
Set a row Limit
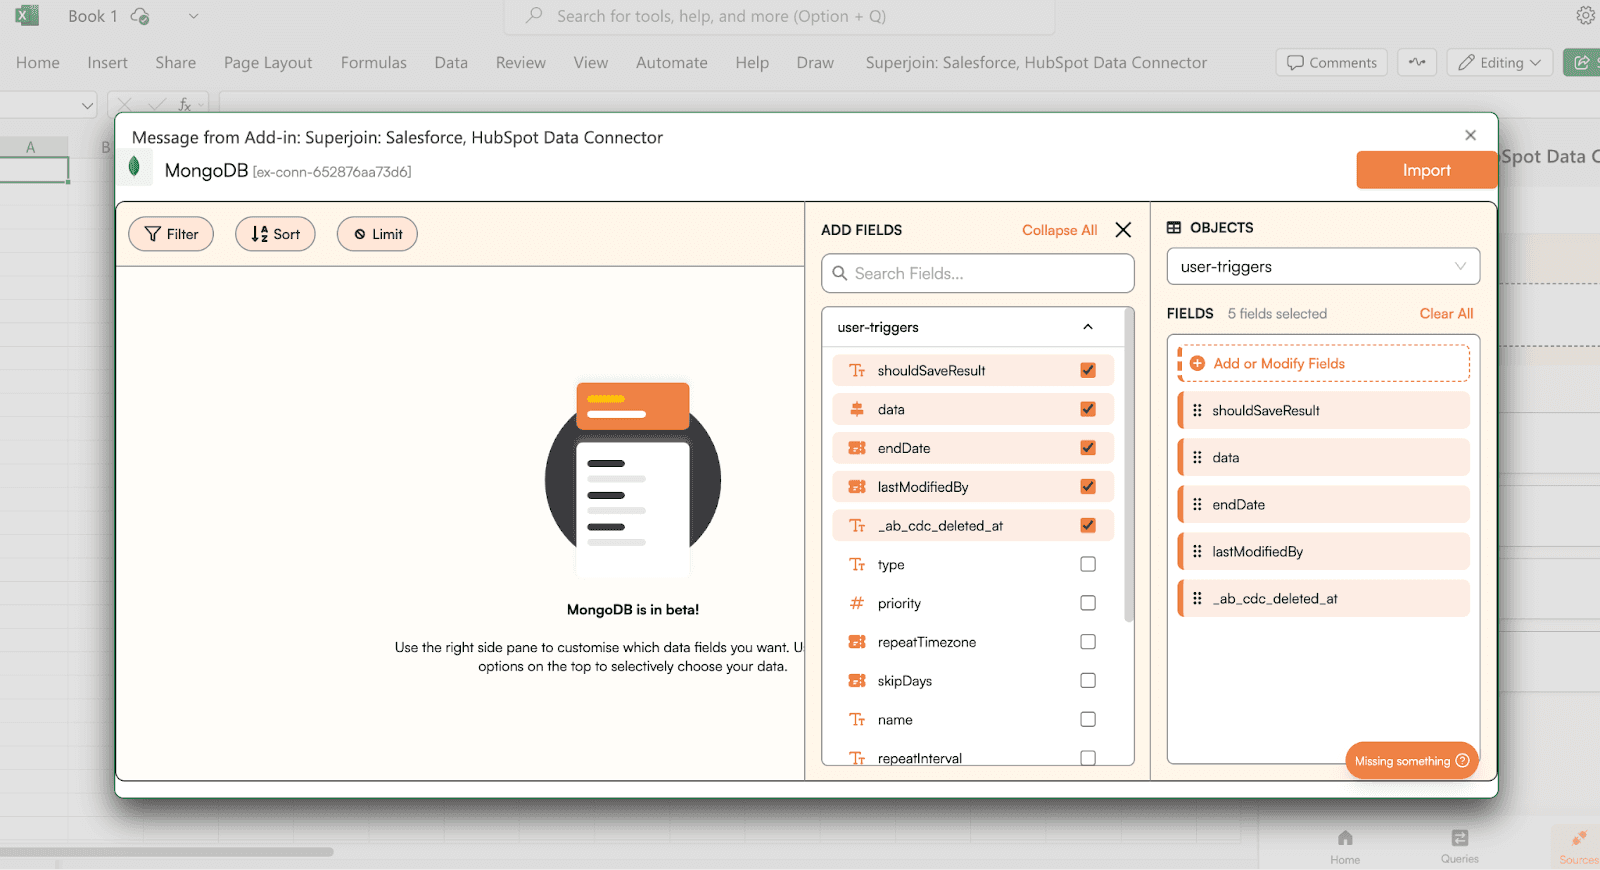coord(377,234)
